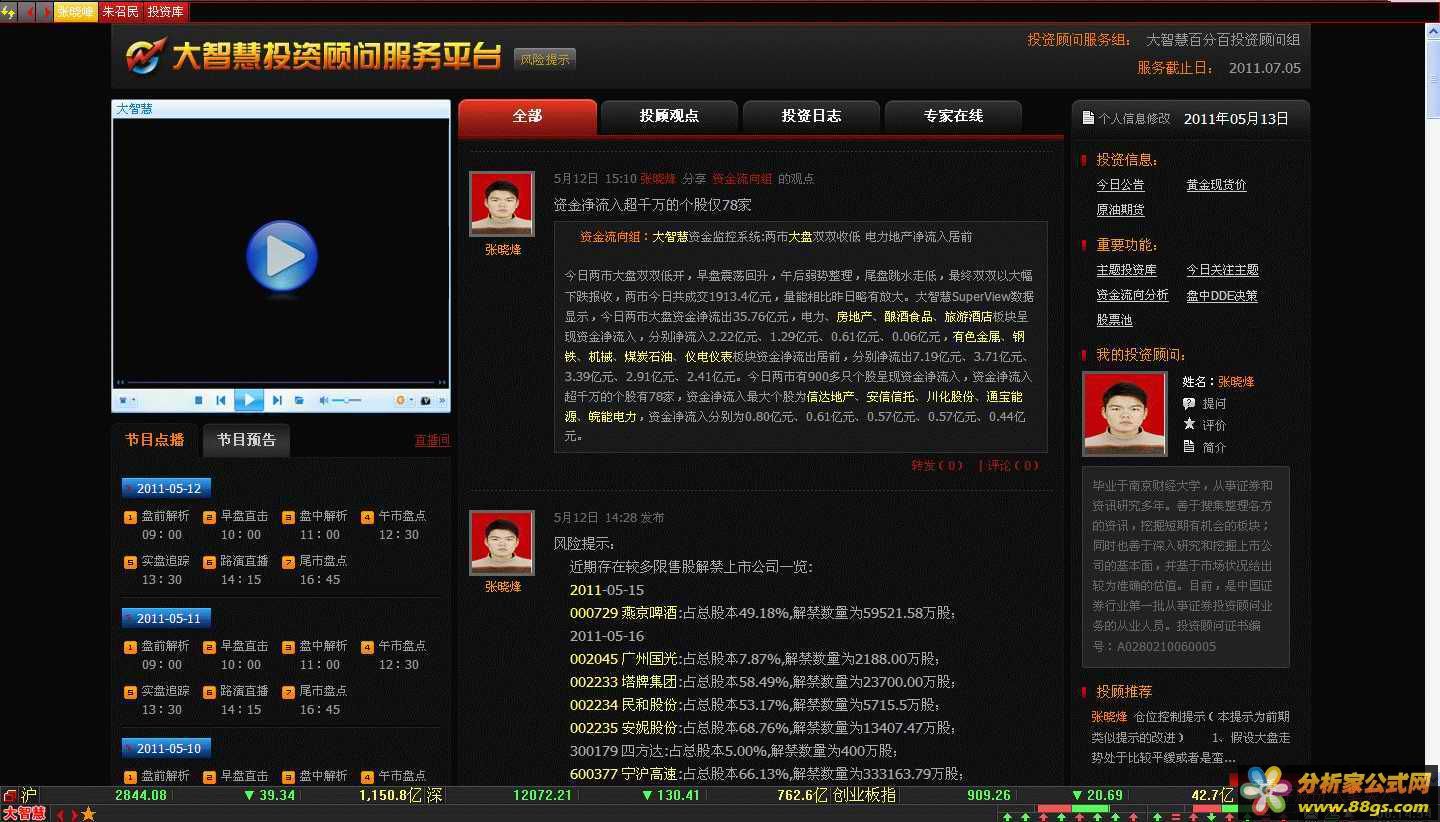Open 资金流向分析 link
Screen dimensions: 1440x822
(x=1132, y=295)
